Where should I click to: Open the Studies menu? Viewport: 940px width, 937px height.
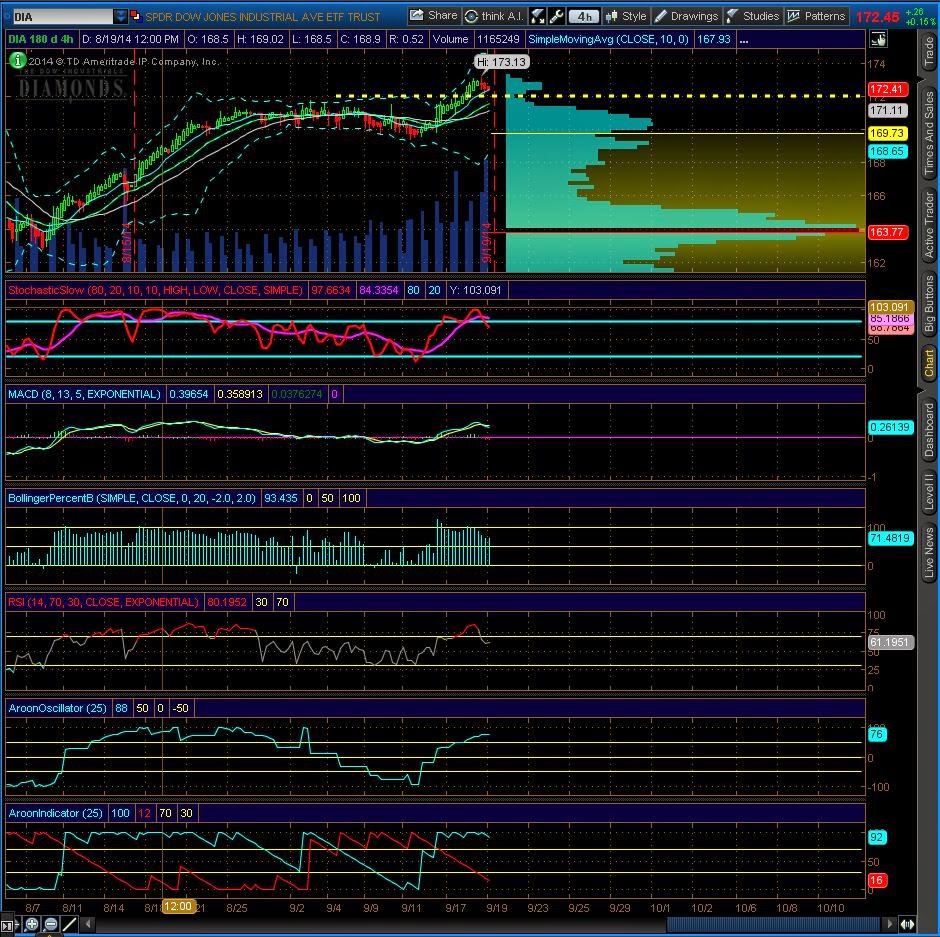click(752, 16)
